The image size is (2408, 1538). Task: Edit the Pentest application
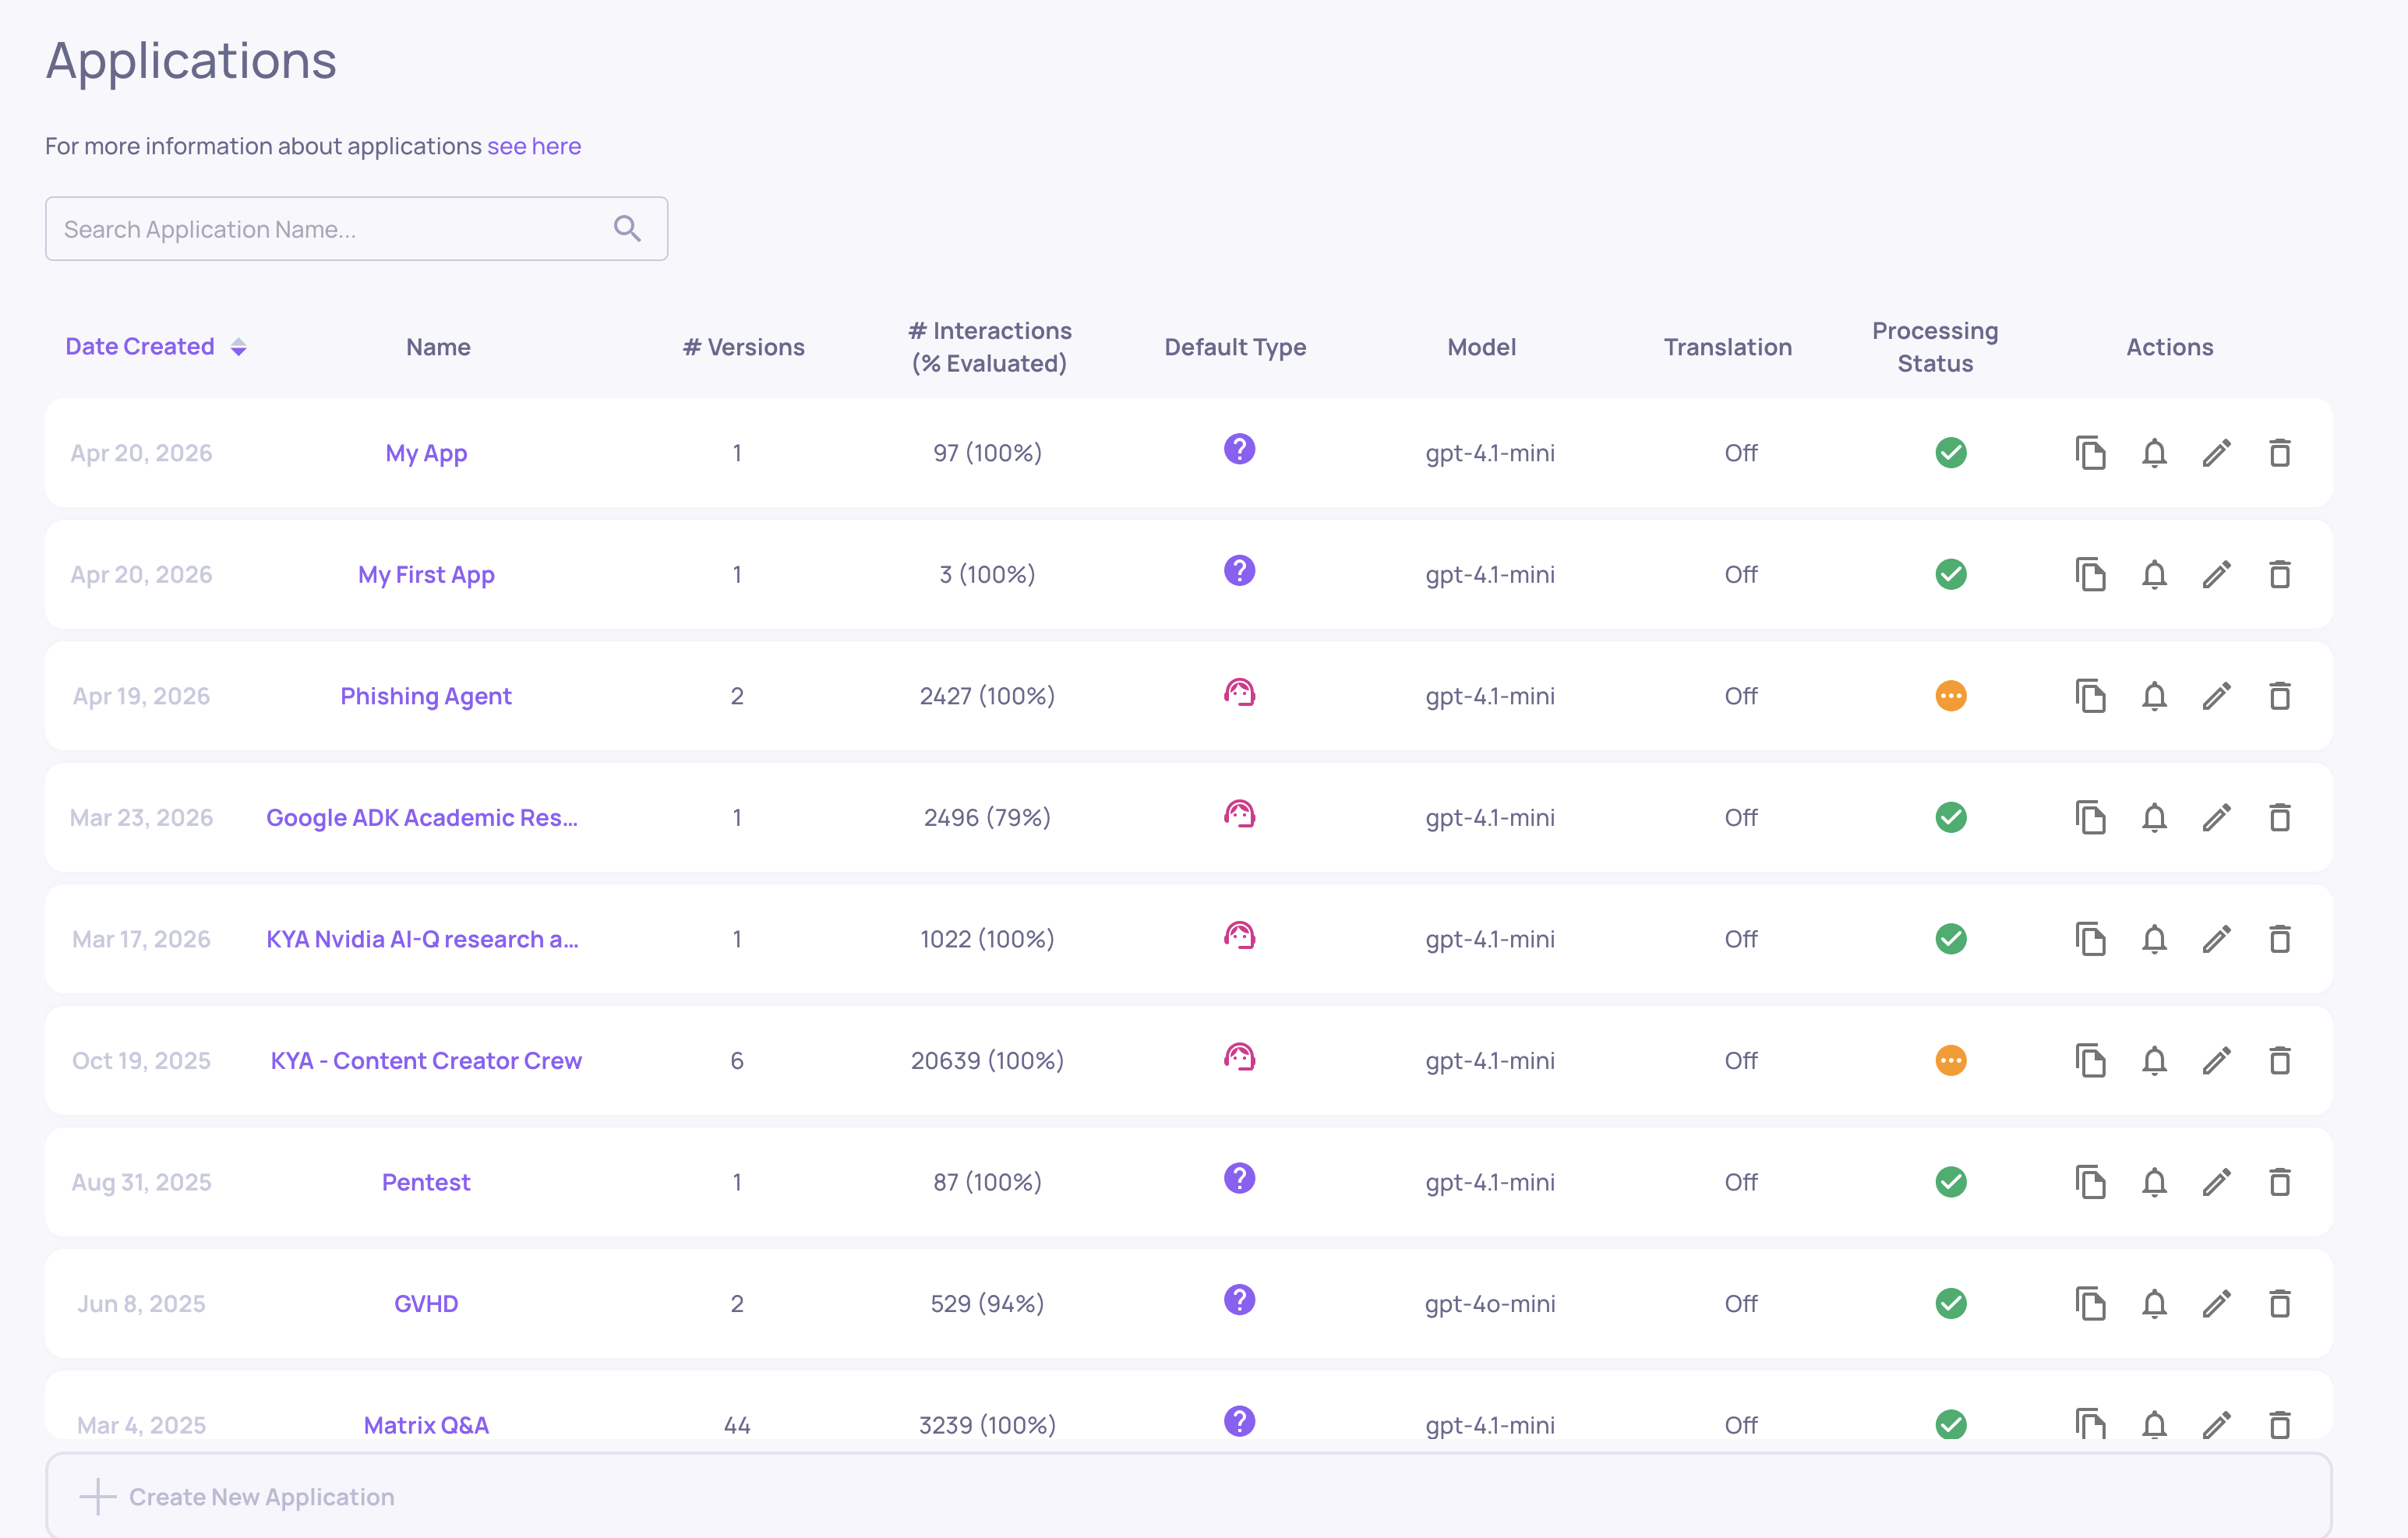[2216, 1182]
